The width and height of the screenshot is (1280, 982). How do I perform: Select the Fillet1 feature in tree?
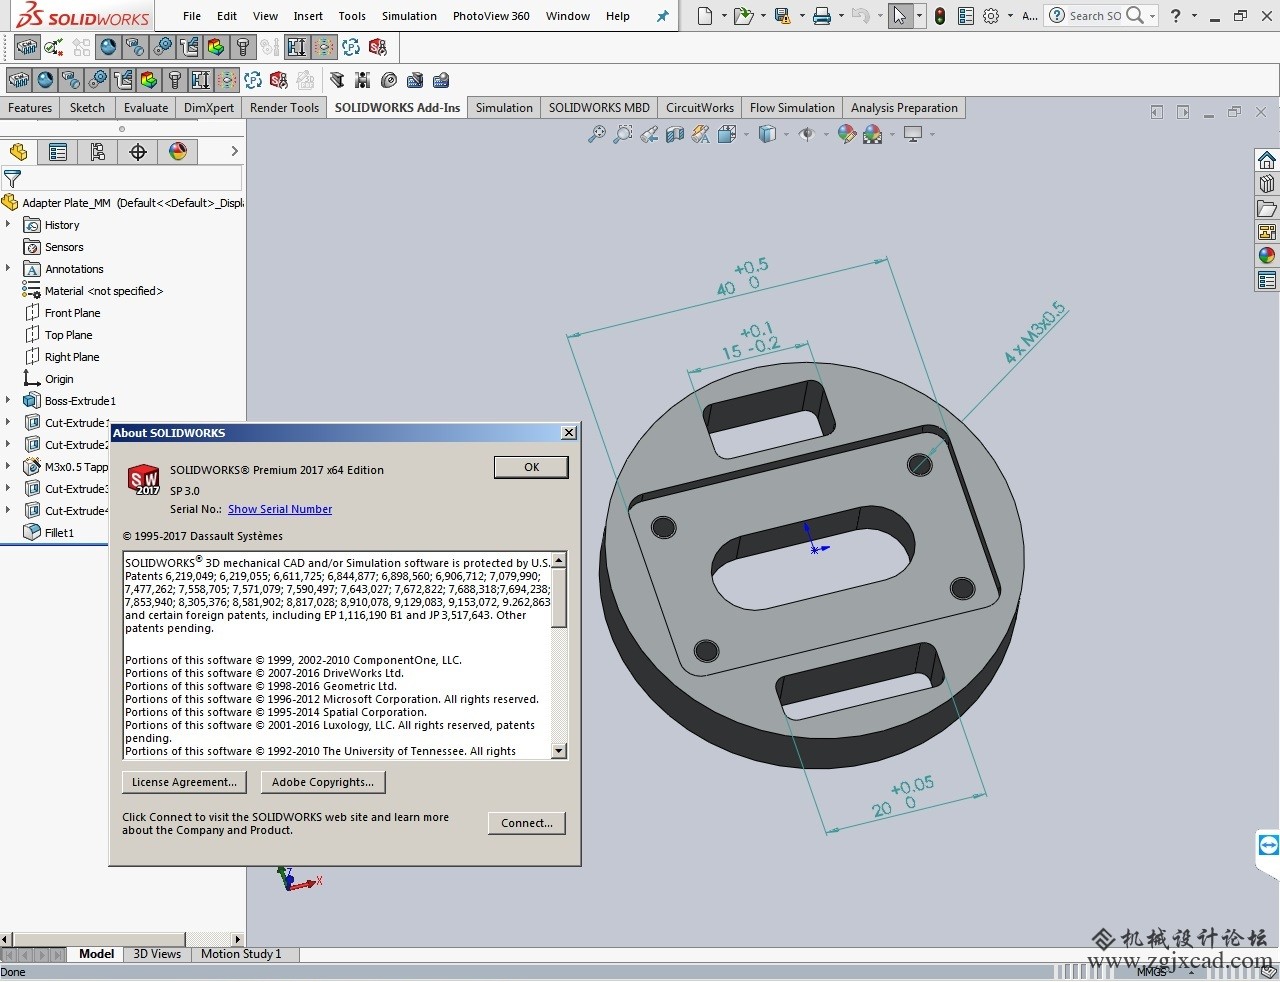tap(59, 533)
